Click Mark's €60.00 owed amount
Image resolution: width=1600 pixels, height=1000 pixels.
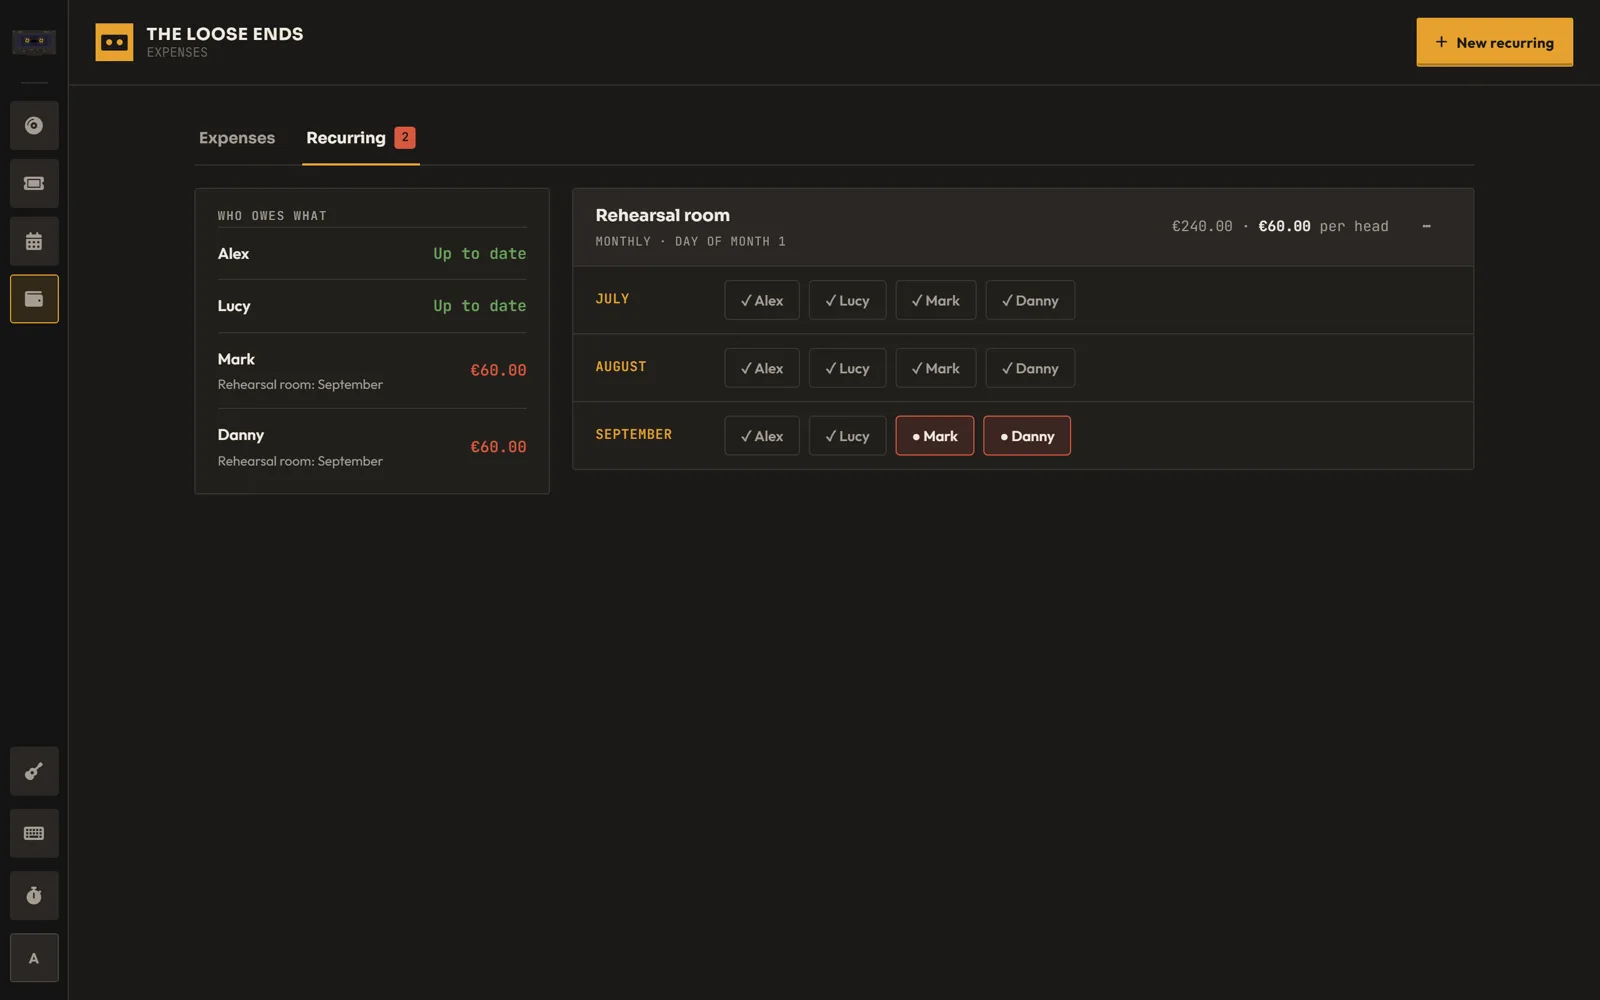498,370
